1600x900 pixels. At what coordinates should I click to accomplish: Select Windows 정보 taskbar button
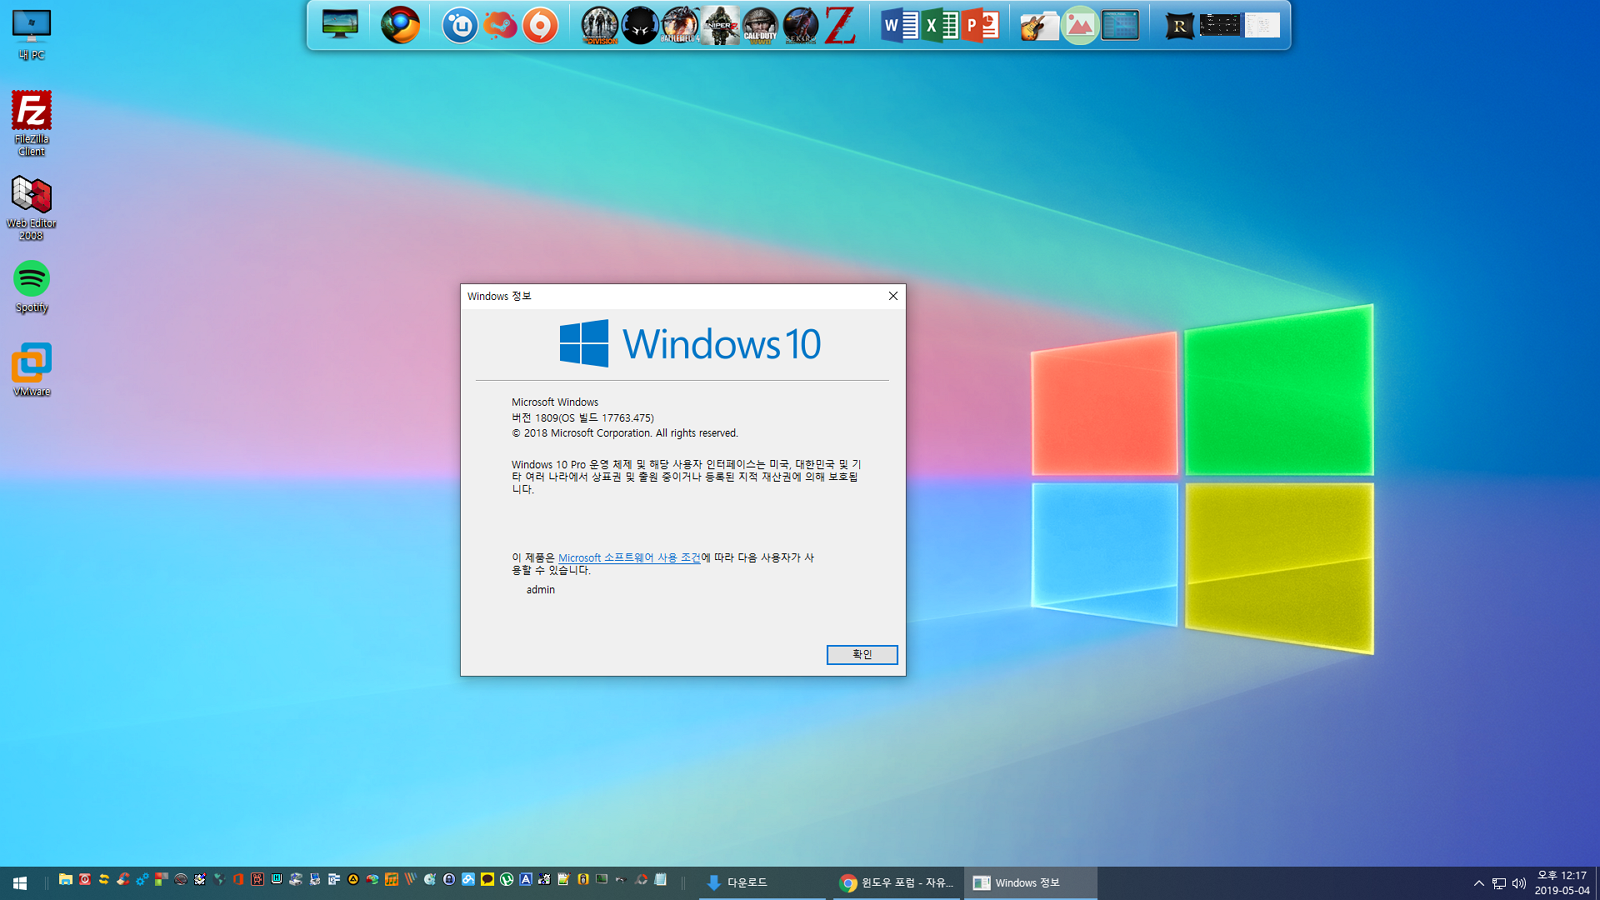pyautogui.click(x=1030, y=883)
